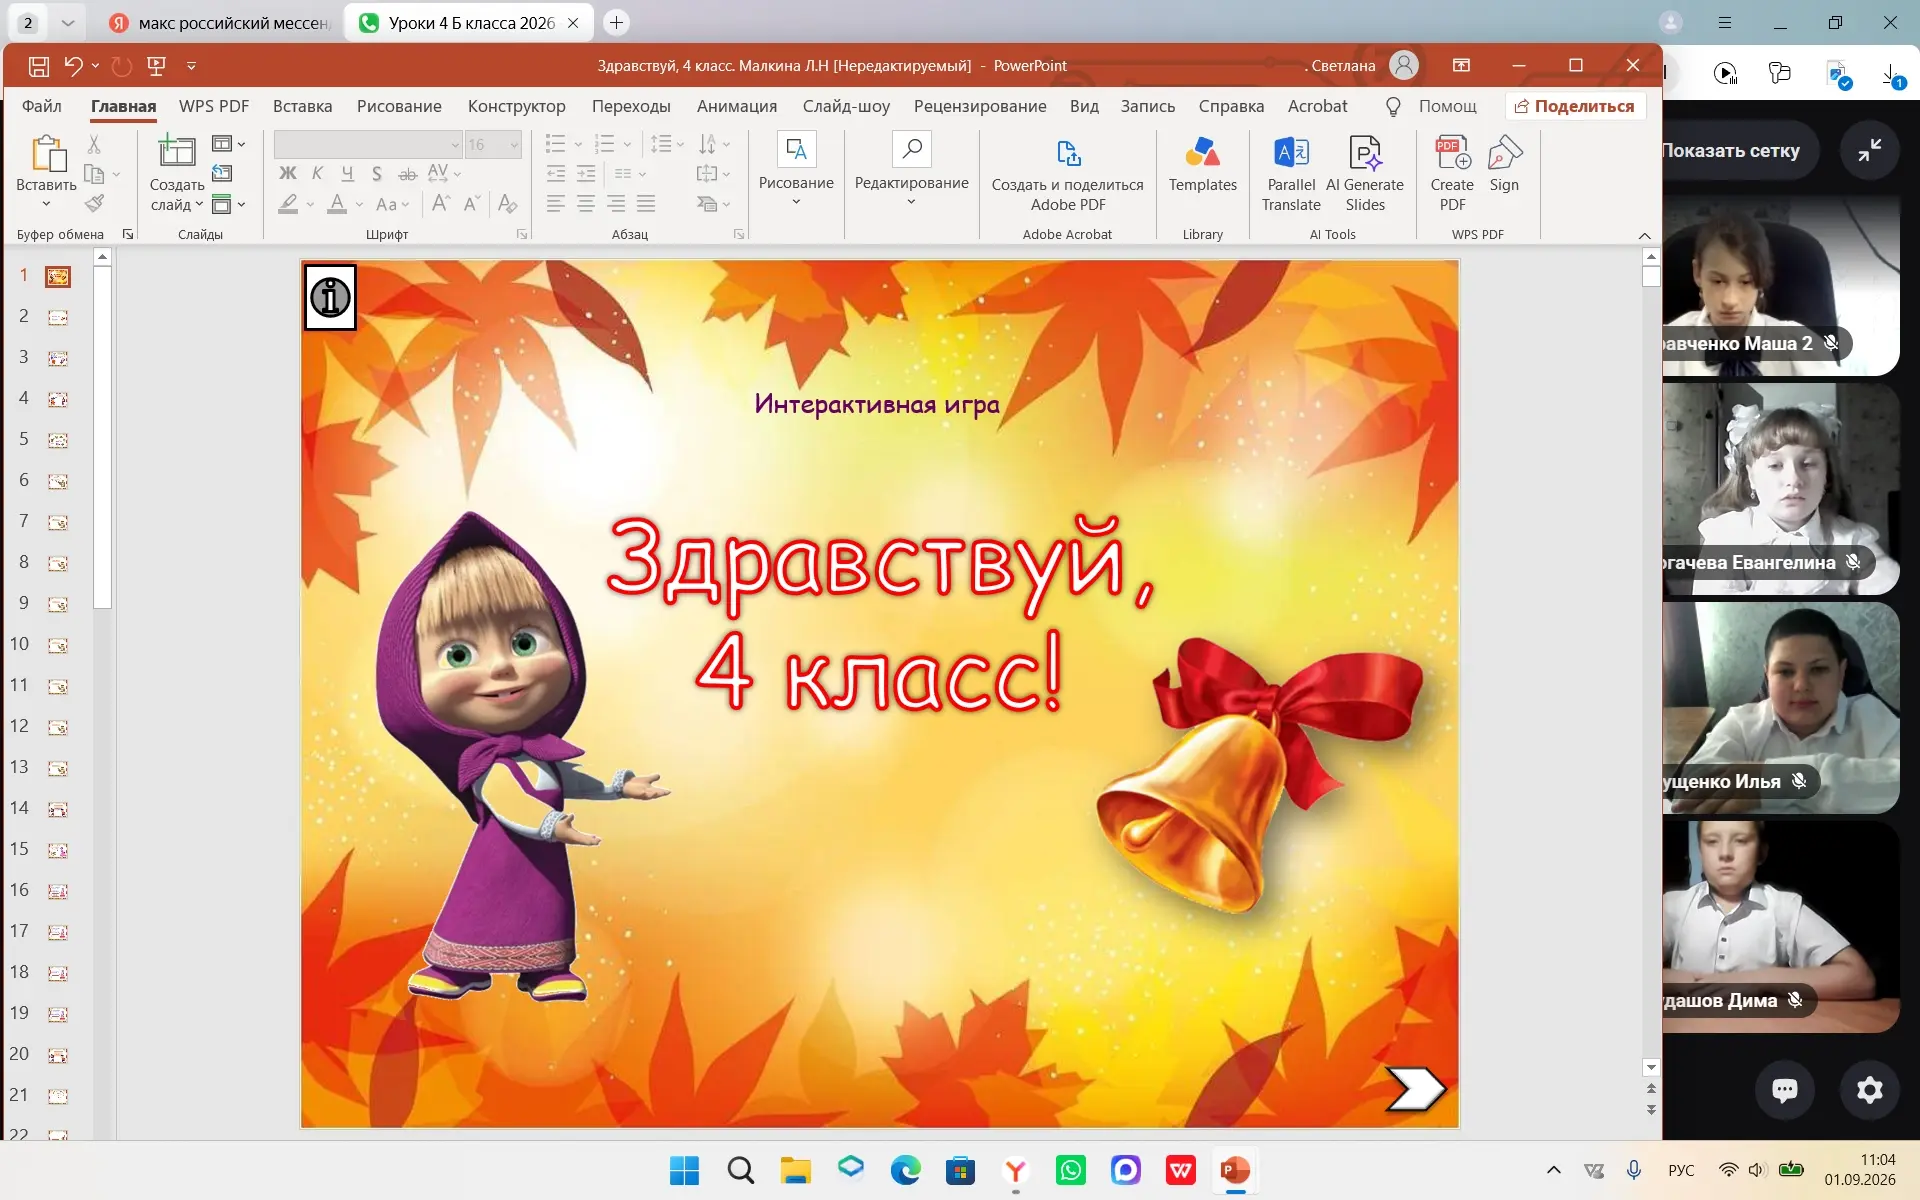
Task: Open the Файл menu
Action: coord(42,106)
